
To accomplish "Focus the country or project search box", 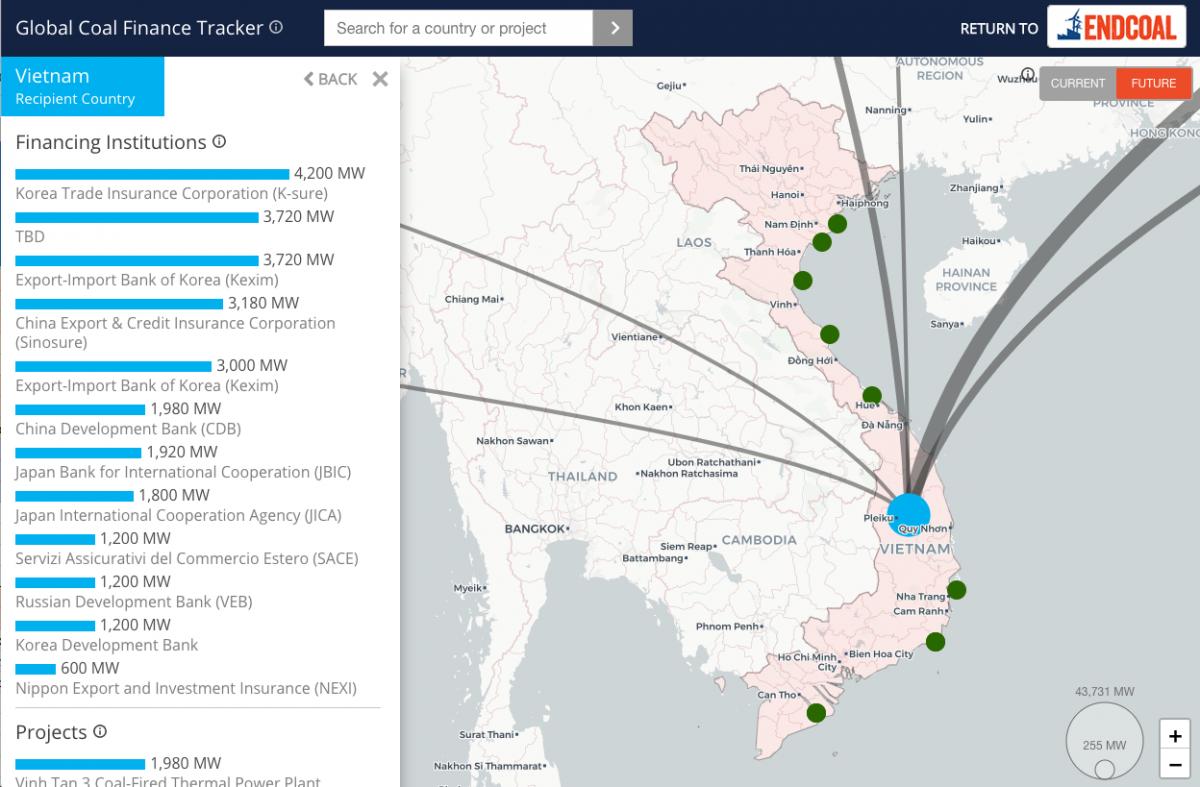I will point(459,28).
